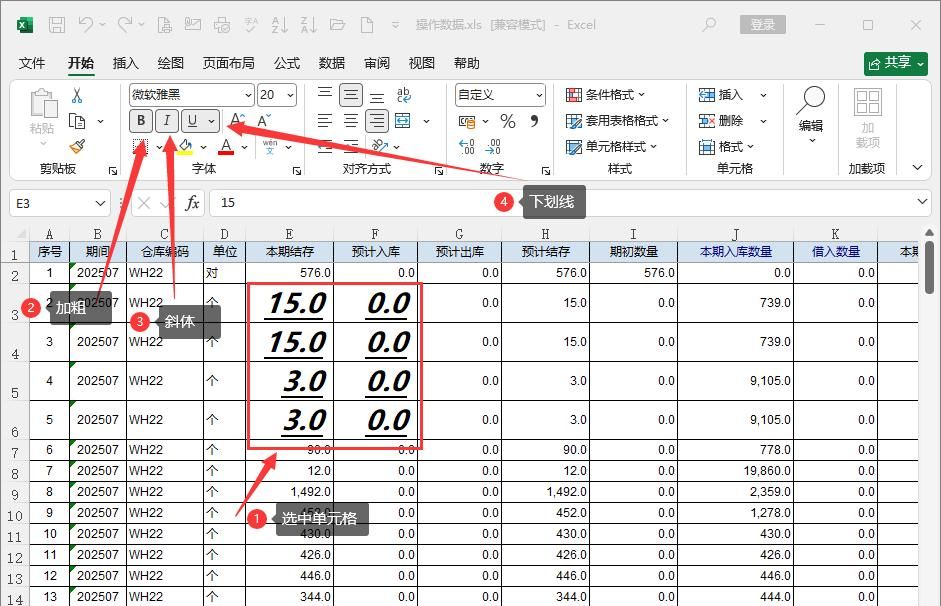The height and width of the screenshot is (606, 941).
Task: Click the center align icon
Action: (x=350, y=121)
